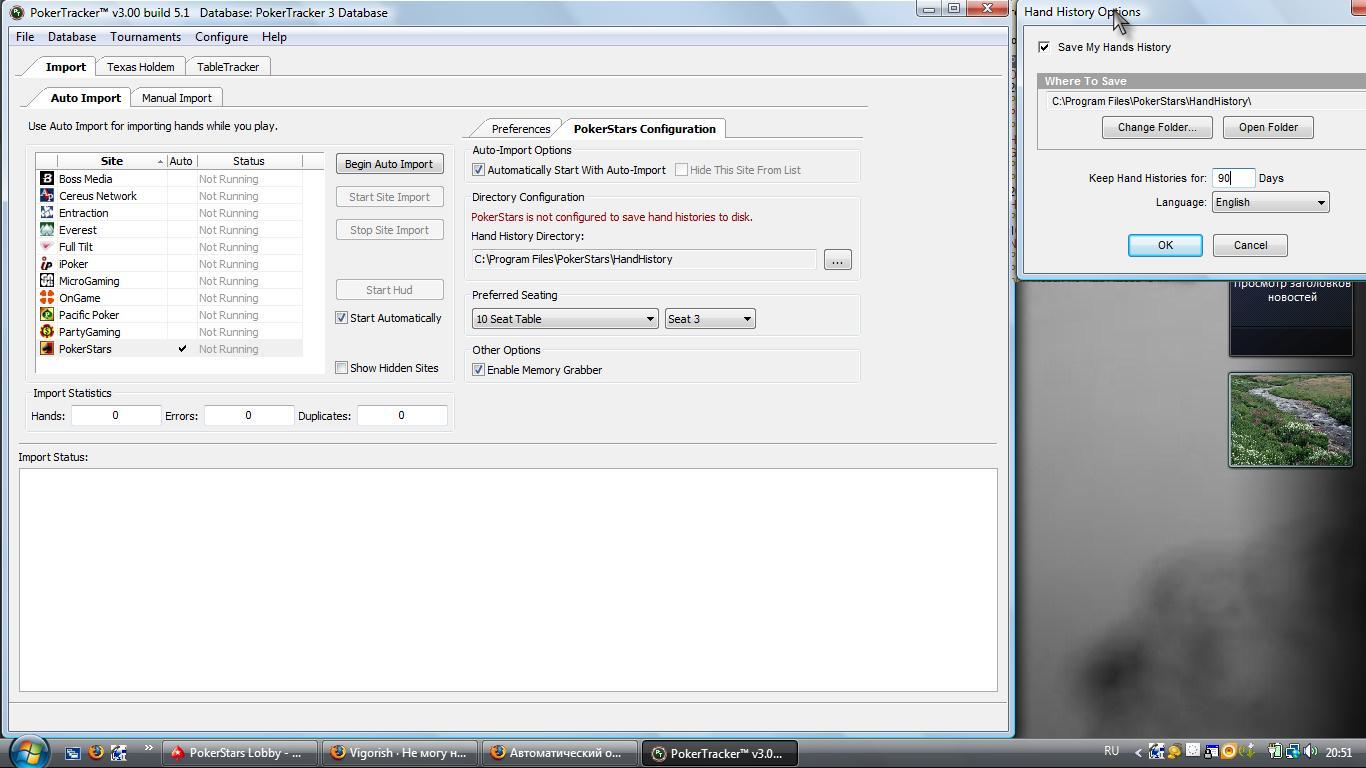Click the landscape stream thumbnail on desktop
Viewport: 1366px width, 768px height.
click(1290, 420)
